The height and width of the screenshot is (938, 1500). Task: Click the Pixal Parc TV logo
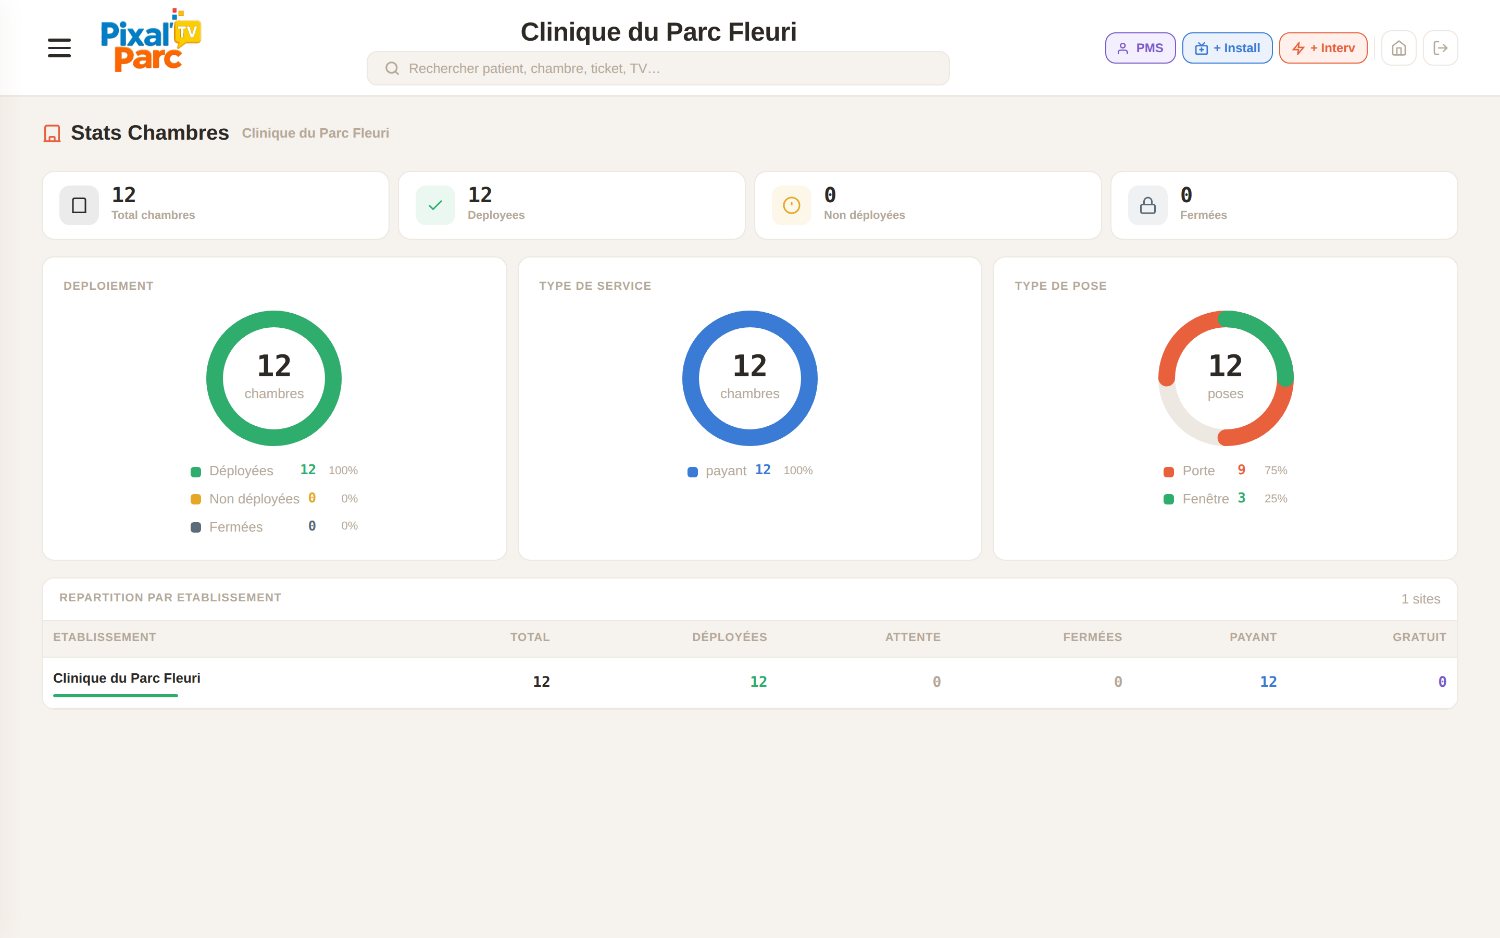150,41
